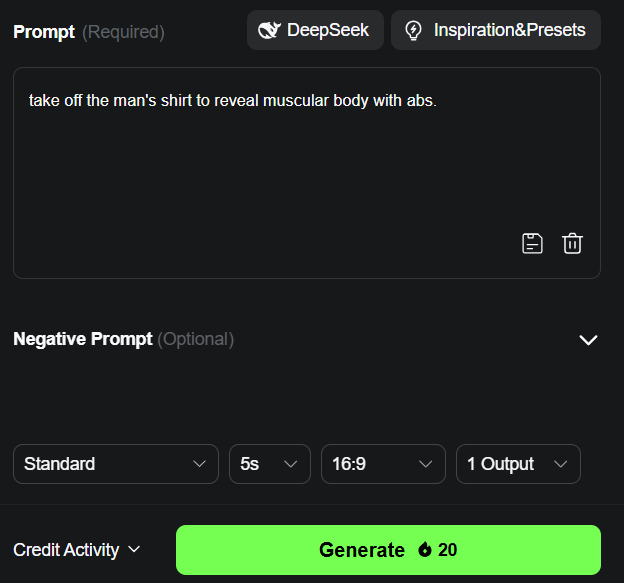Click the green Generate button
Screen dimensions: 624x583
coord(388,550)
